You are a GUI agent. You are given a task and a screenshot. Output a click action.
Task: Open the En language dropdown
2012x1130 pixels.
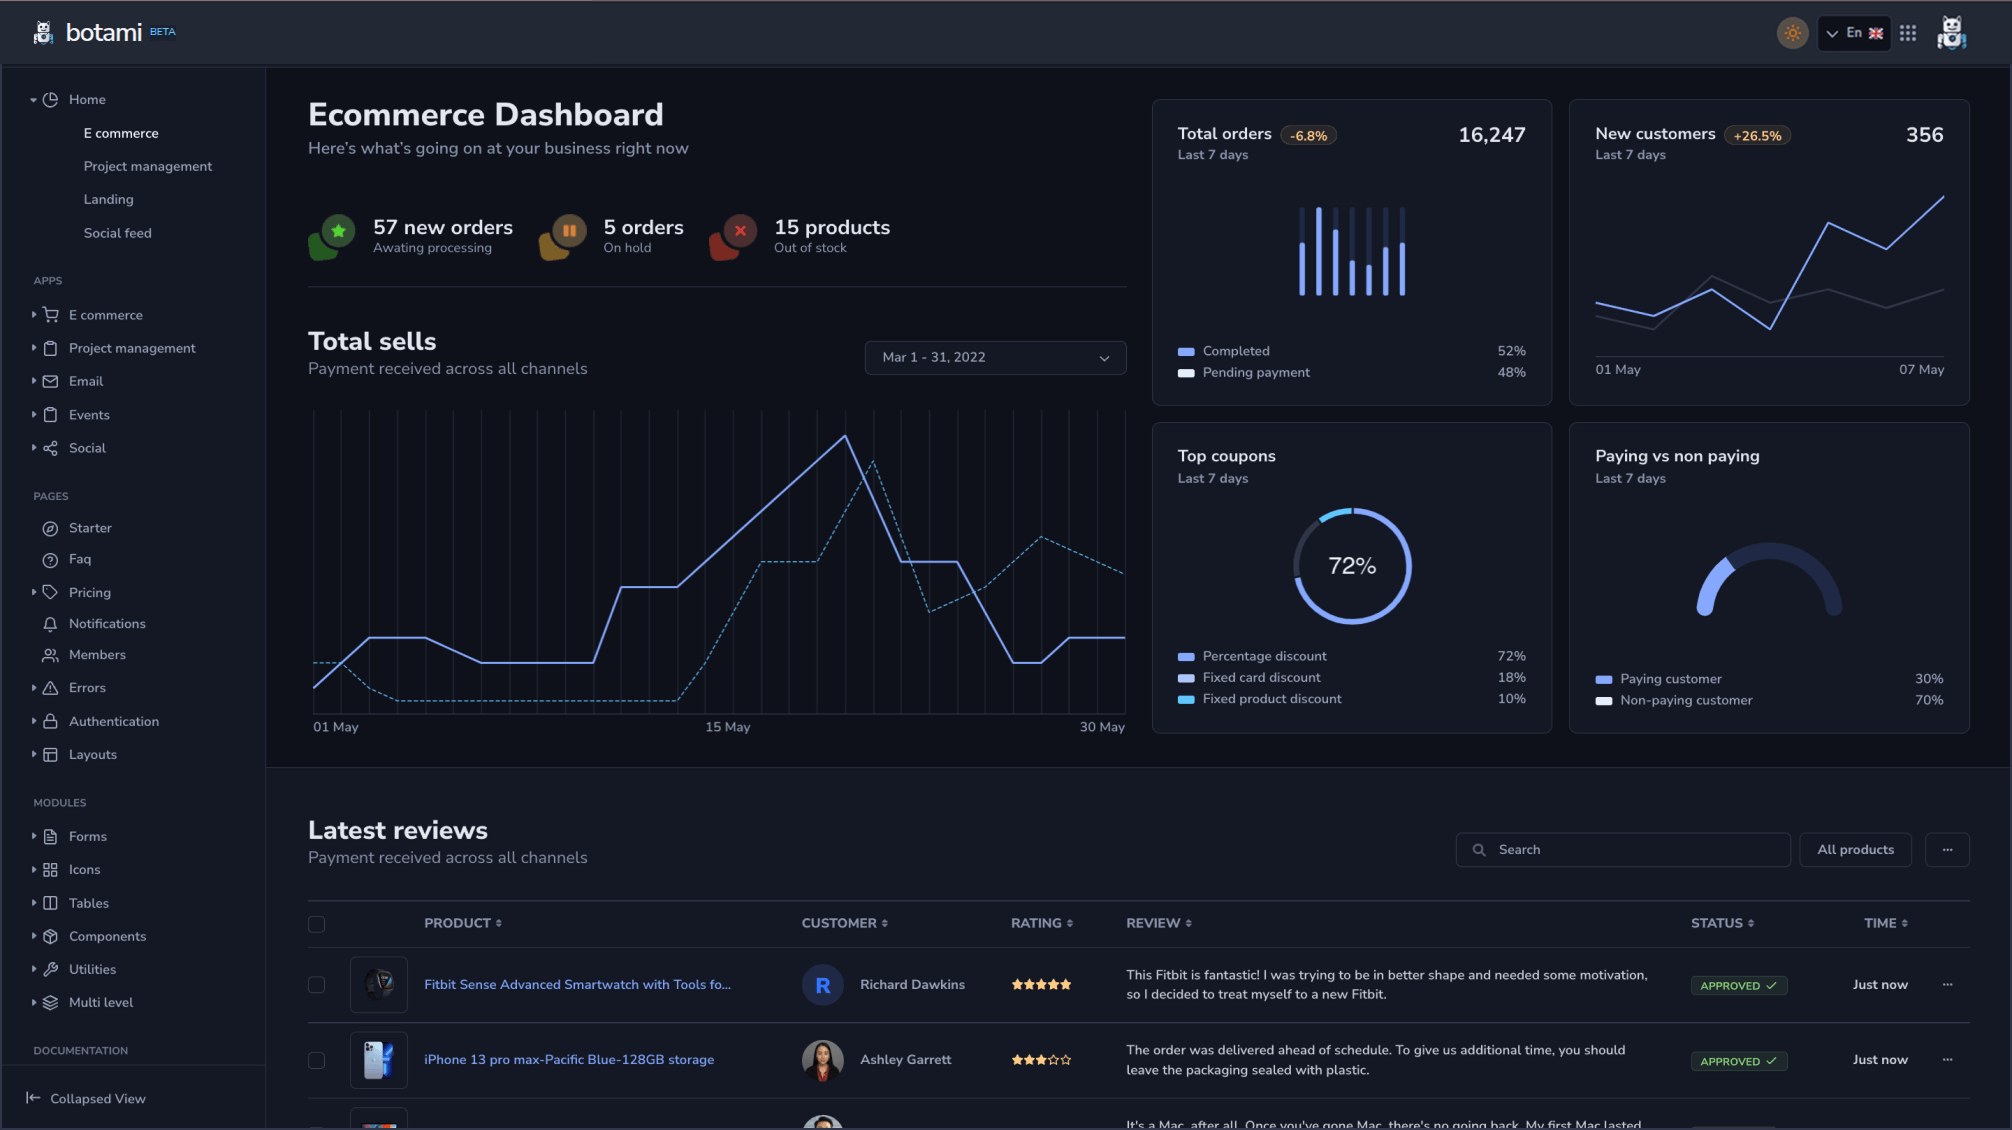[1853, 33]
